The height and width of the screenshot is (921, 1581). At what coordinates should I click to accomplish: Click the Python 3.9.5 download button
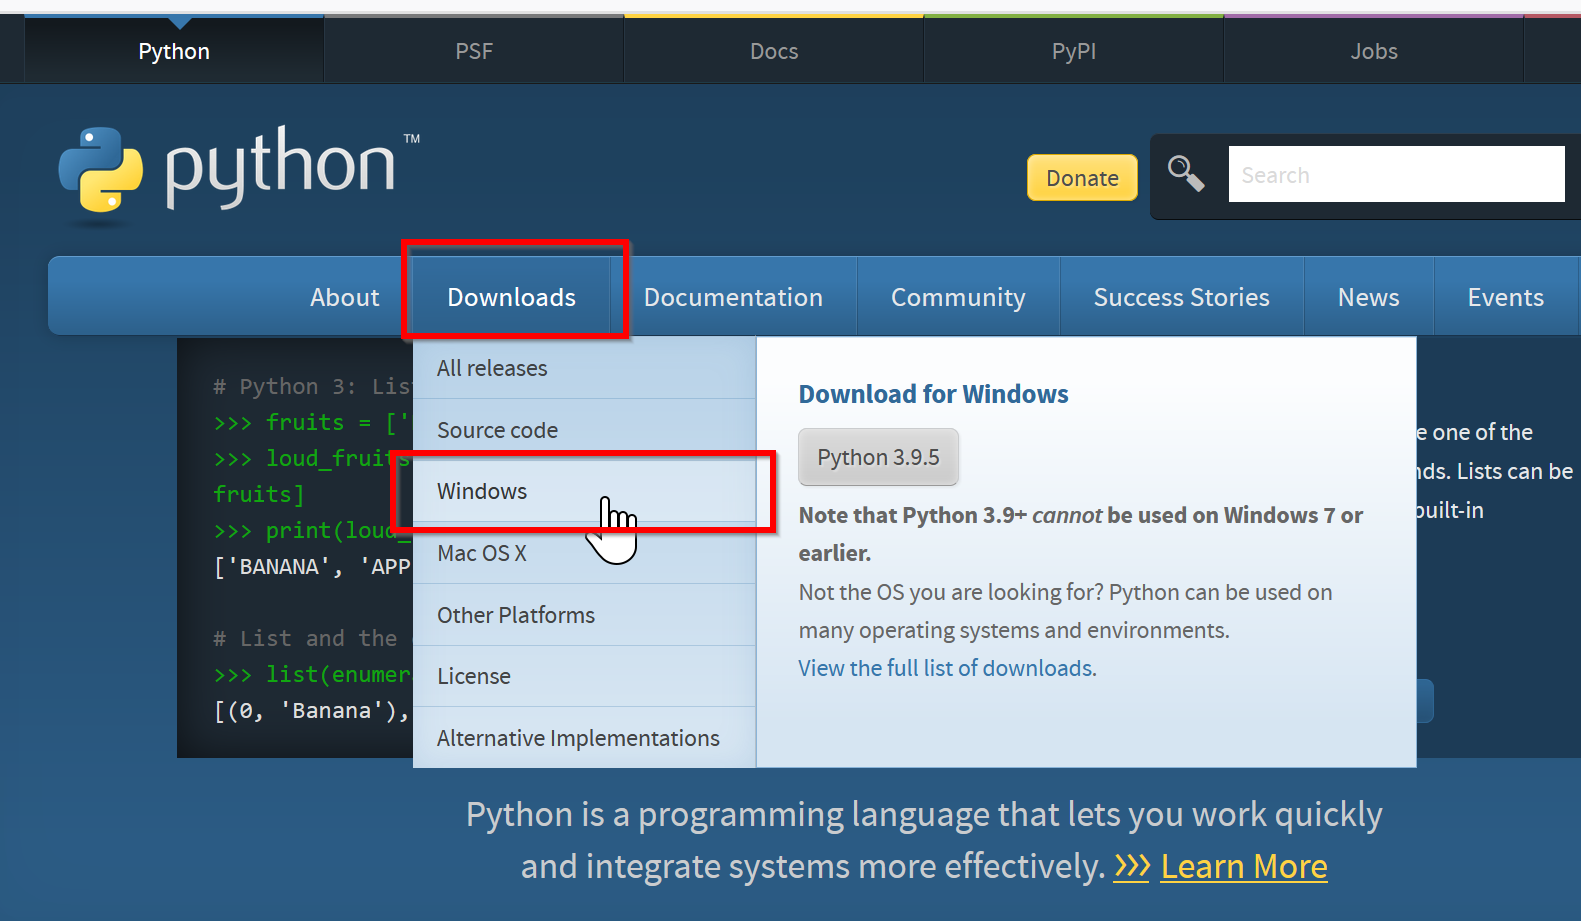click(x=878, y=457)
